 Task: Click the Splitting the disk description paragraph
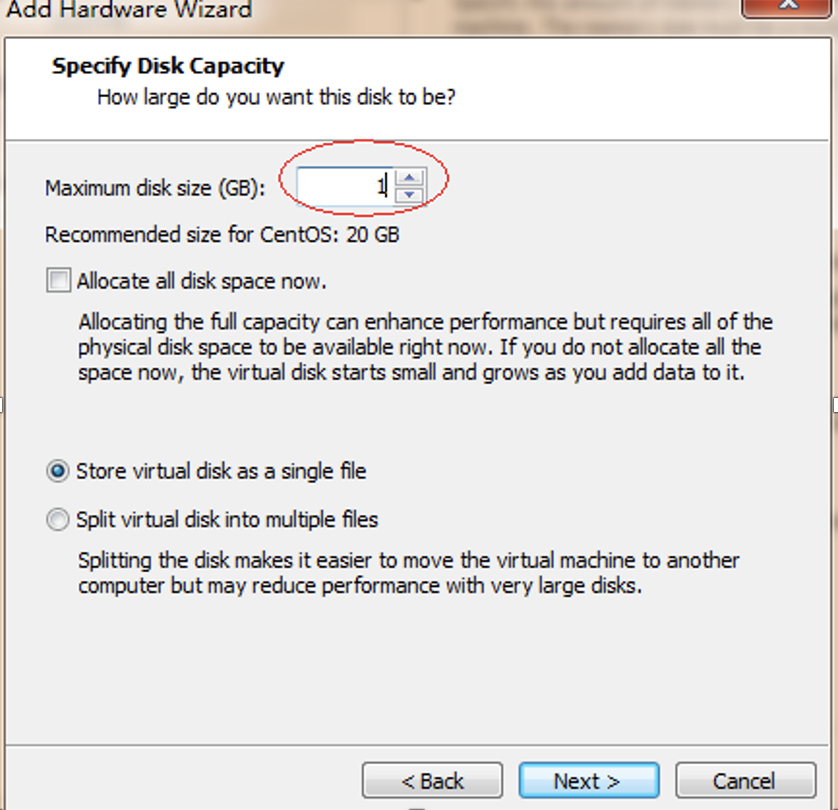(x=409, y=573)
